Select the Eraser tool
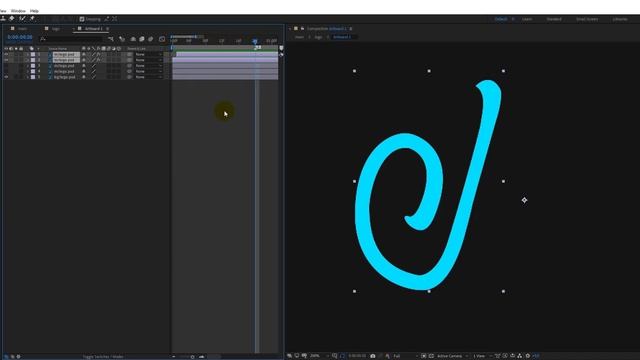This screenshot has height=360, width=640. (12, 19)
